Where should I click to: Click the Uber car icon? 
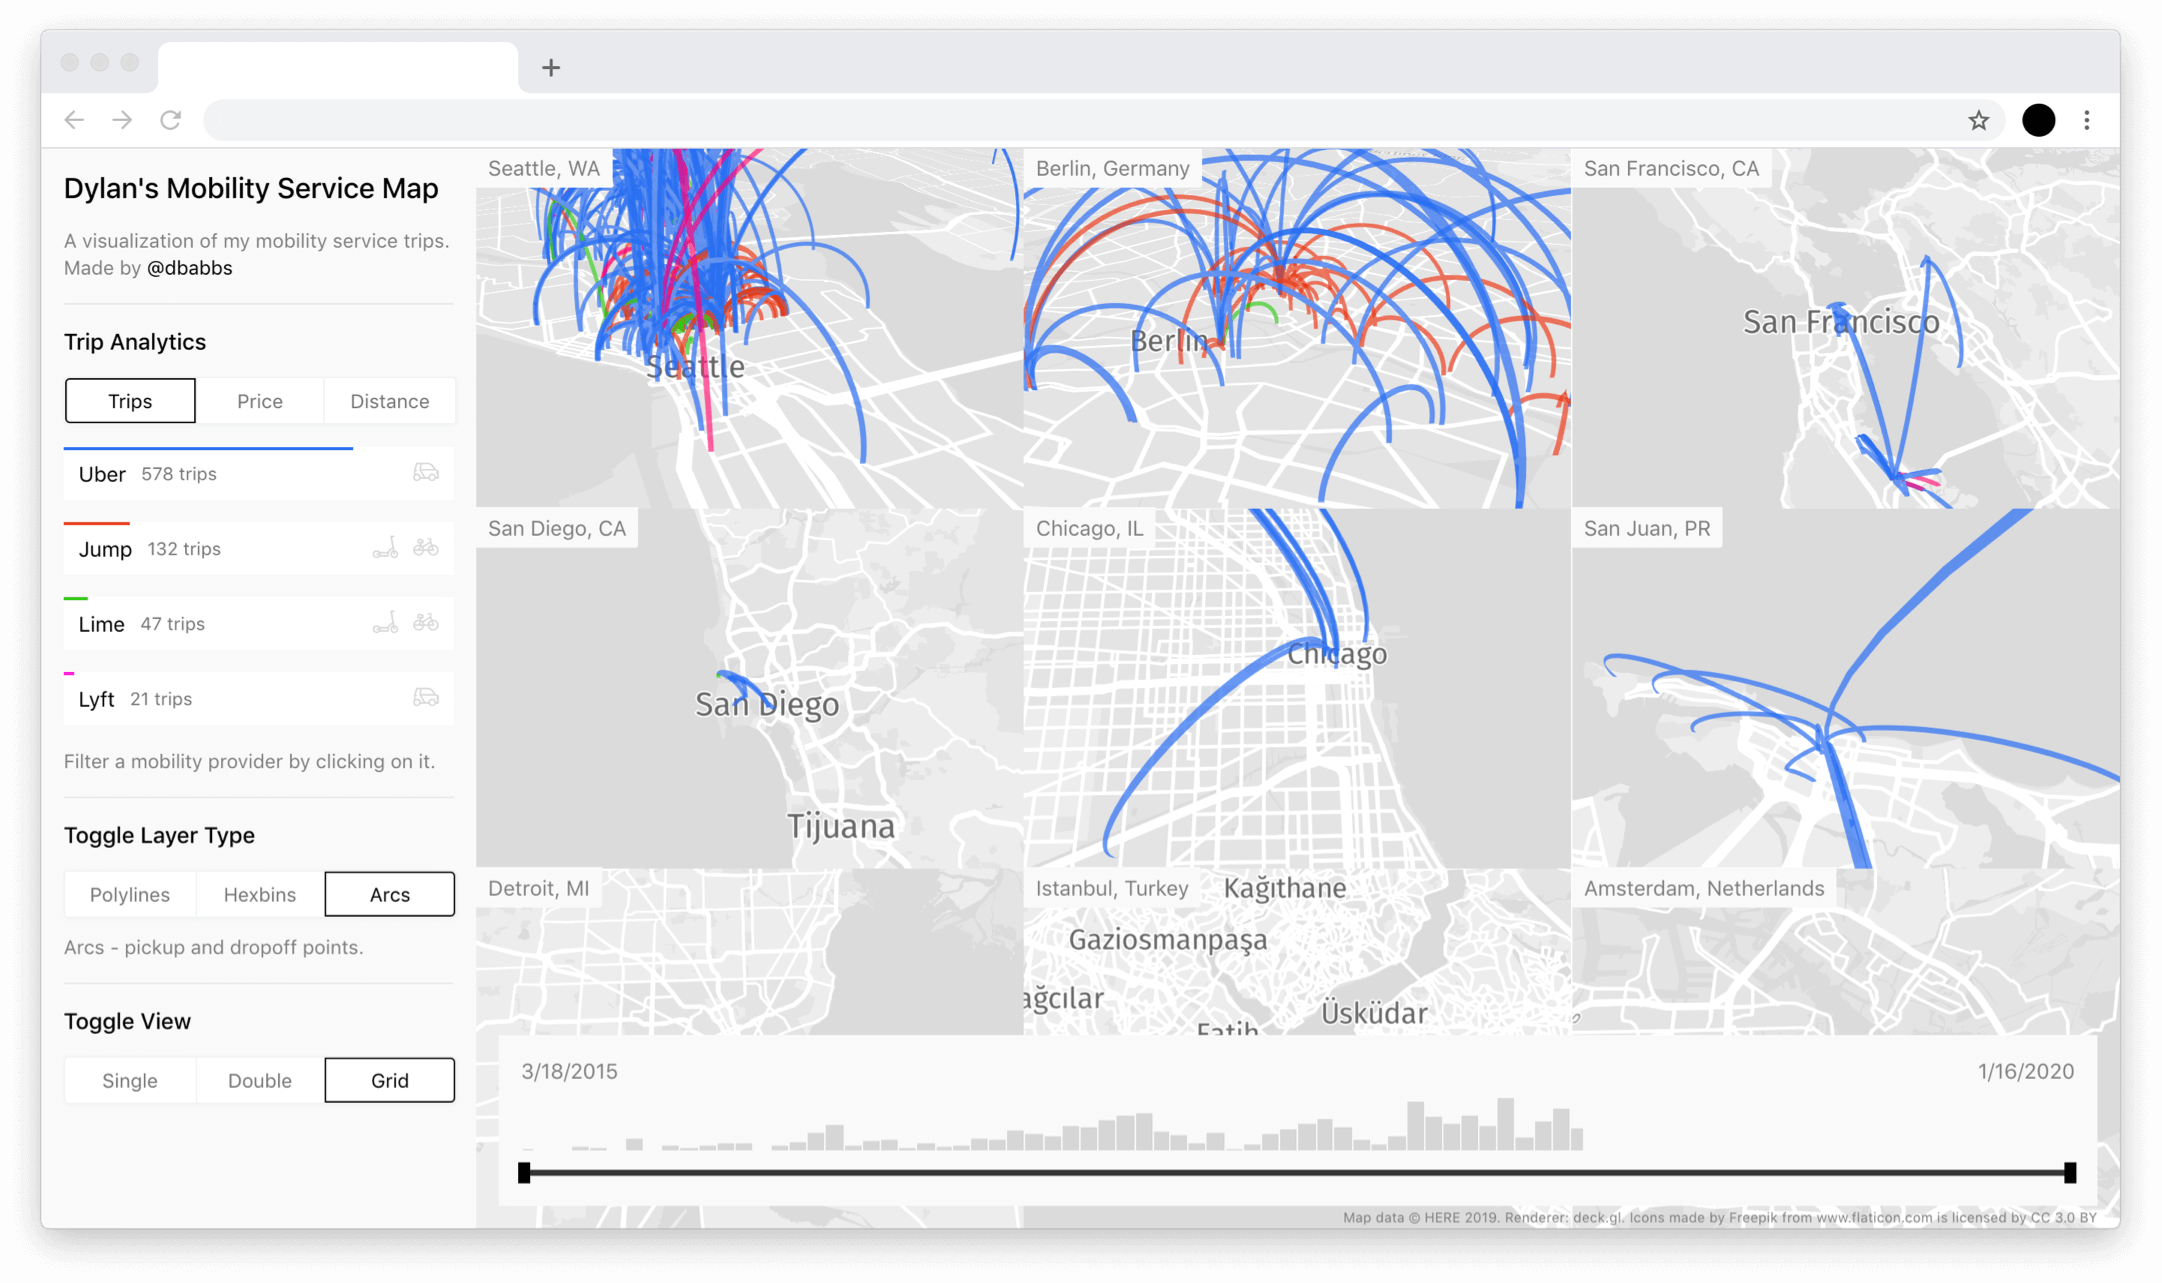click(x=426, y=472)
